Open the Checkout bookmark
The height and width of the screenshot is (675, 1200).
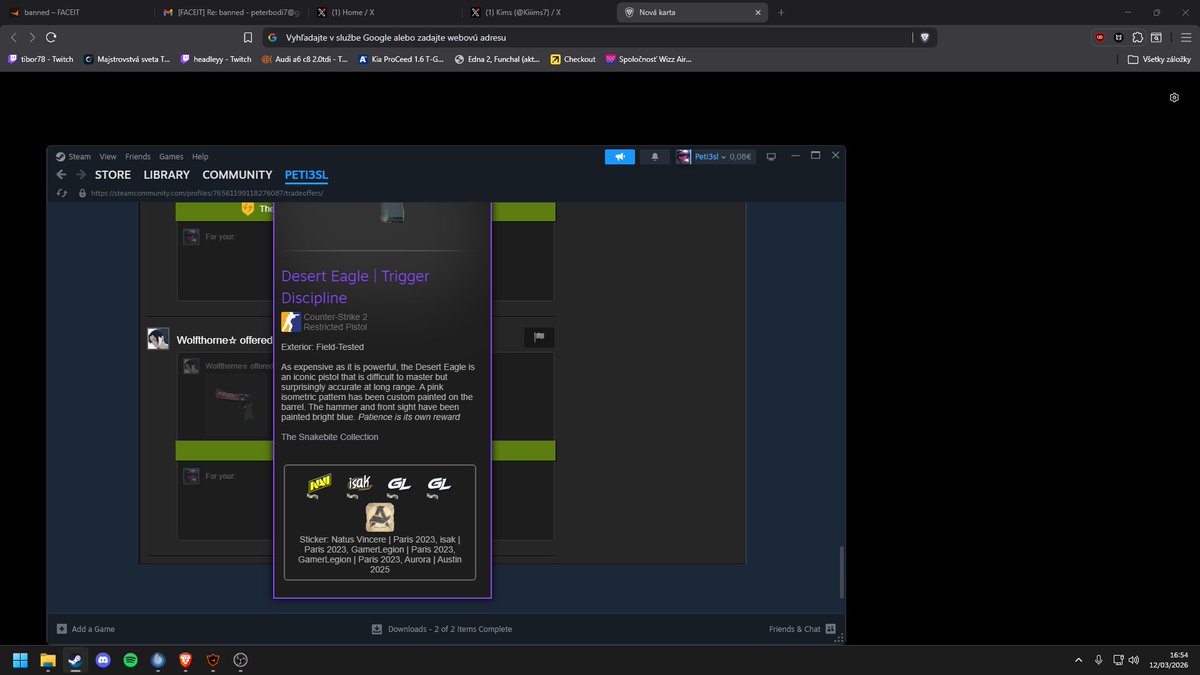click(x=573, y=59)
